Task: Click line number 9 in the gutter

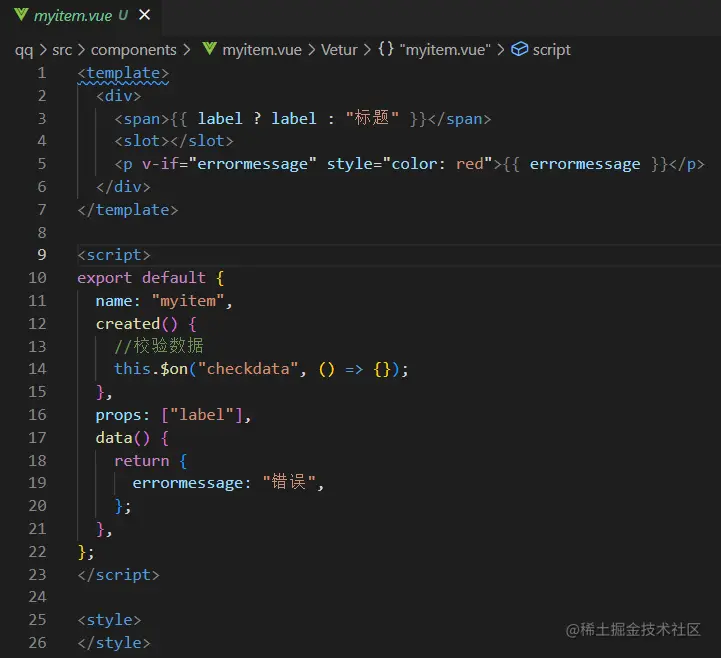Action: [x=42, y=255]
